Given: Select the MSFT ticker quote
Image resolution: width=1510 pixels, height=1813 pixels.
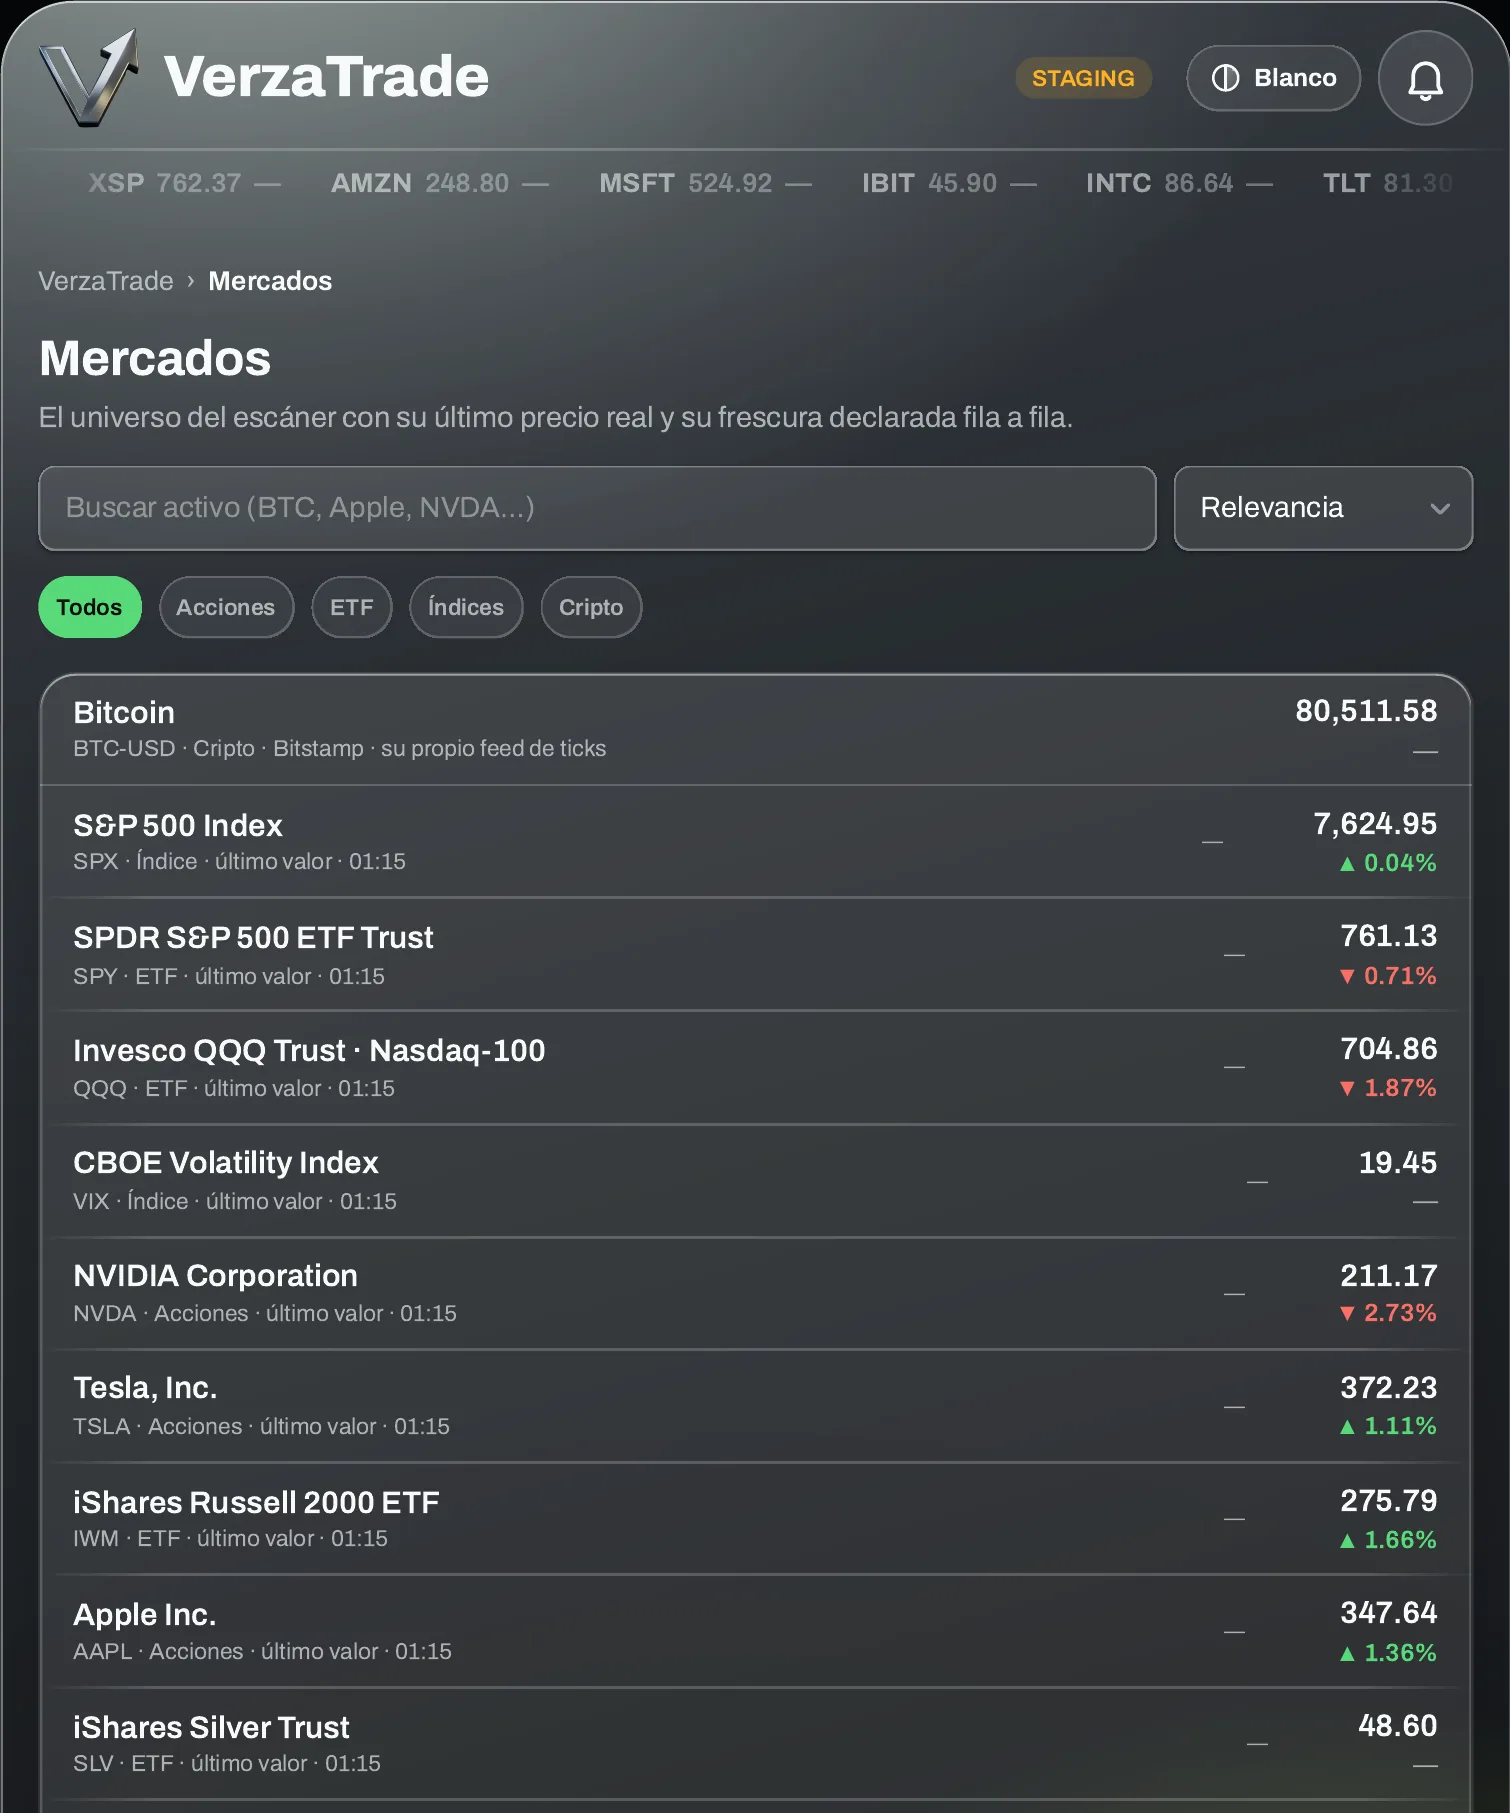Looking at the screenshot, I should pyautogui.click(x=705, y=183).
